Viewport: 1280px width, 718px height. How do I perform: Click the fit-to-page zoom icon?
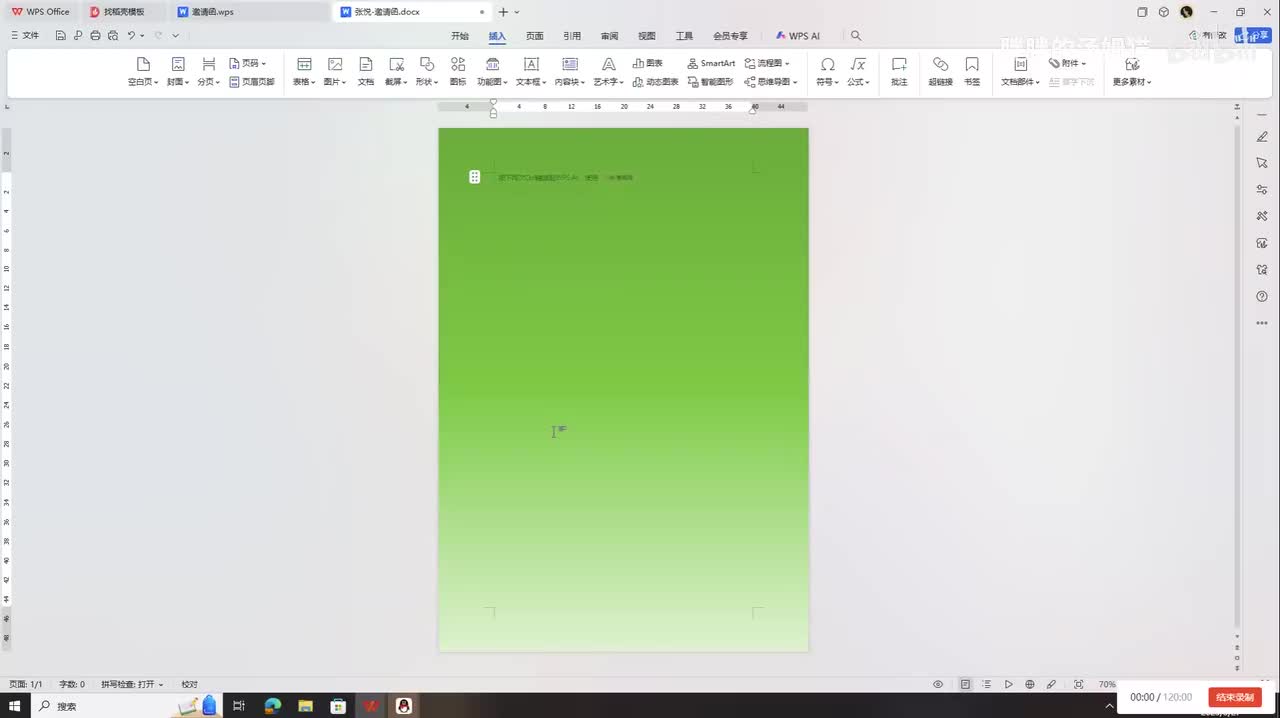point(1078,684)
